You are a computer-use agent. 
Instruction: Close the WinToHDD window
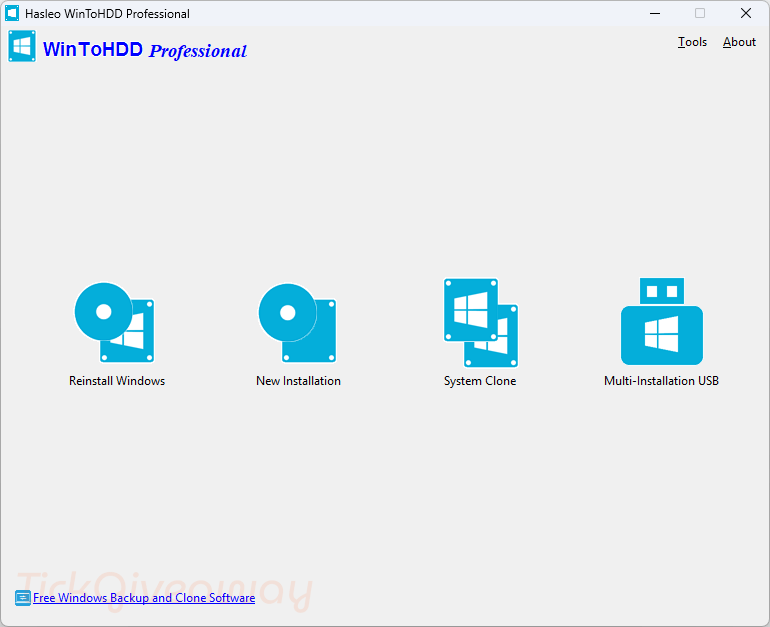pos(745,13)
